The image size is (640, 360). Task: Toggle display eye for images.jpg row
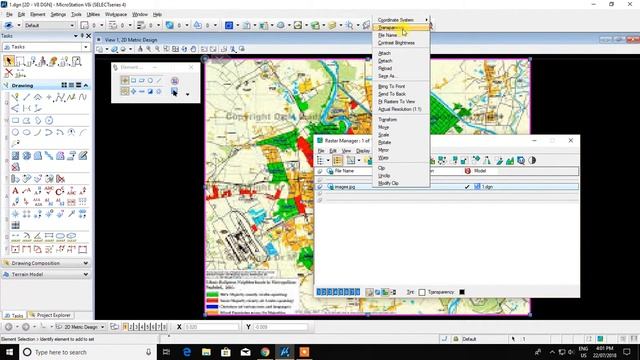tap(320, 187)
